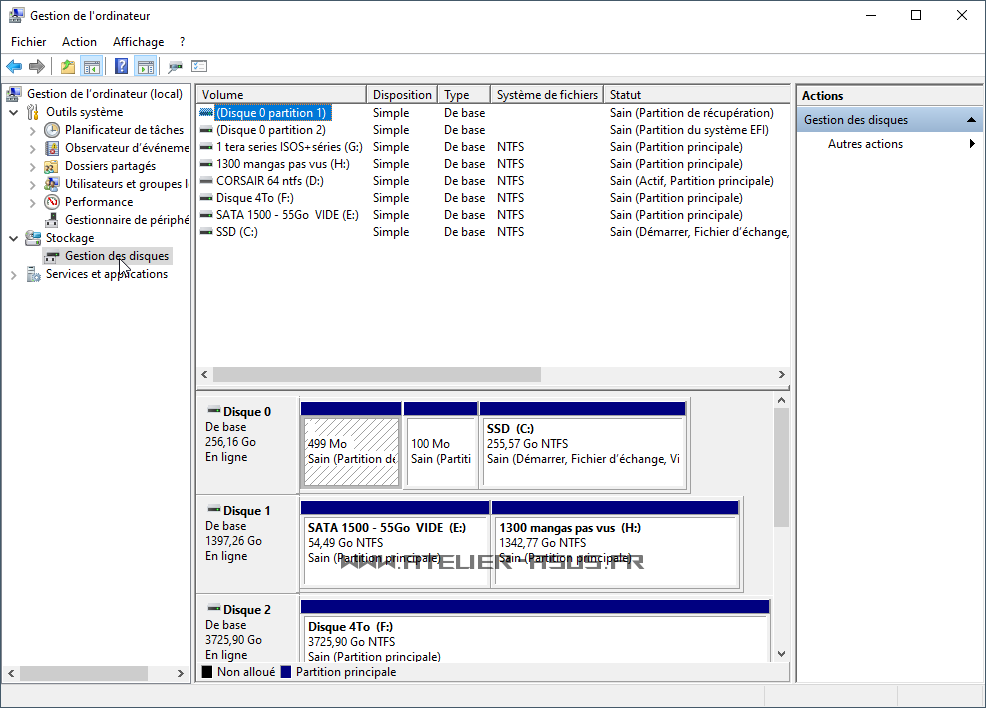The image size is (986, 708).
Task: Click the volume list horizontal scrollbar thumb
Action: [377, 375]
